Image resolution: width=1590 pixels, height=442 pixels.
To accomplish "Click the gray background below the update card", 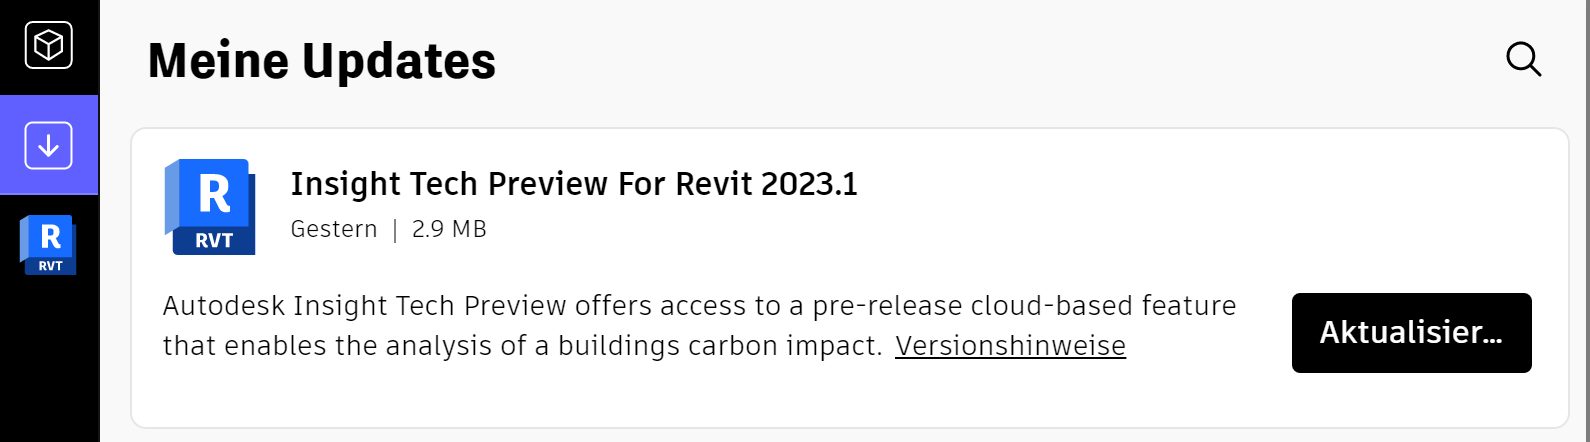I will tap(850, 436).
